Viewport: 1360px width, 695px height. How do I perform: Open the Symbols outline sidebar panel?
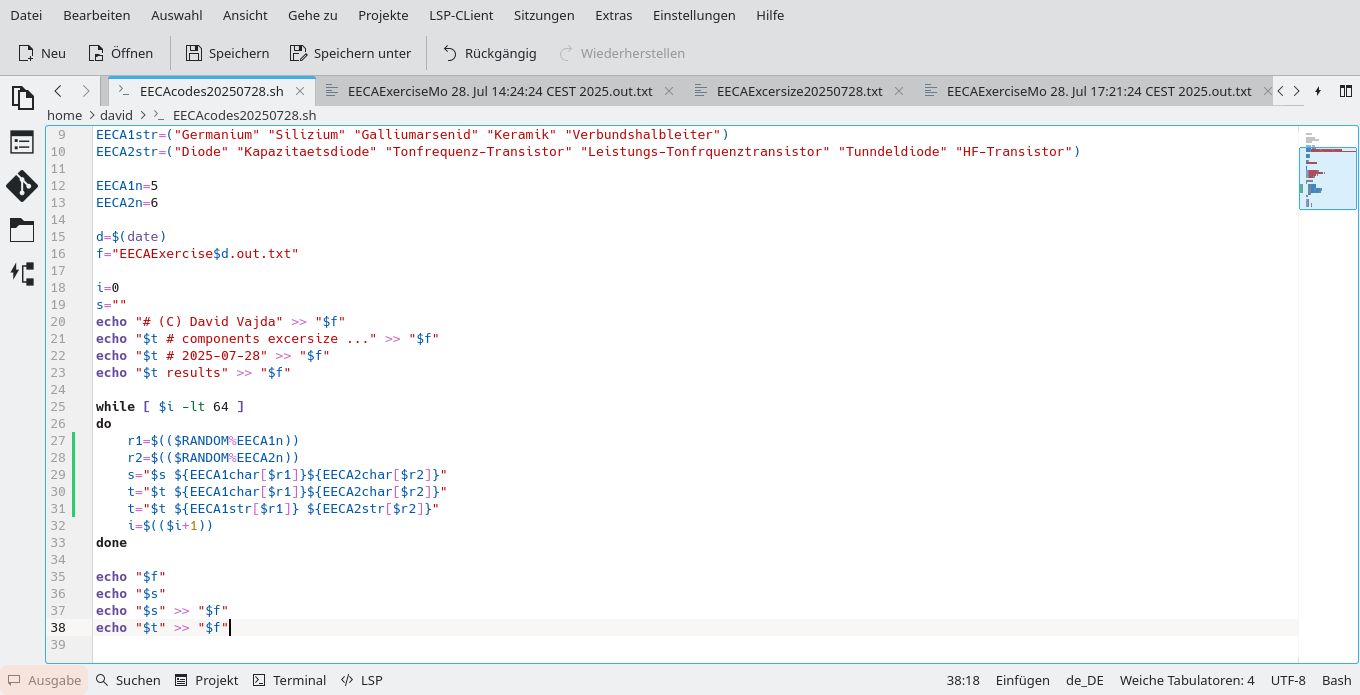coord(22,143)
